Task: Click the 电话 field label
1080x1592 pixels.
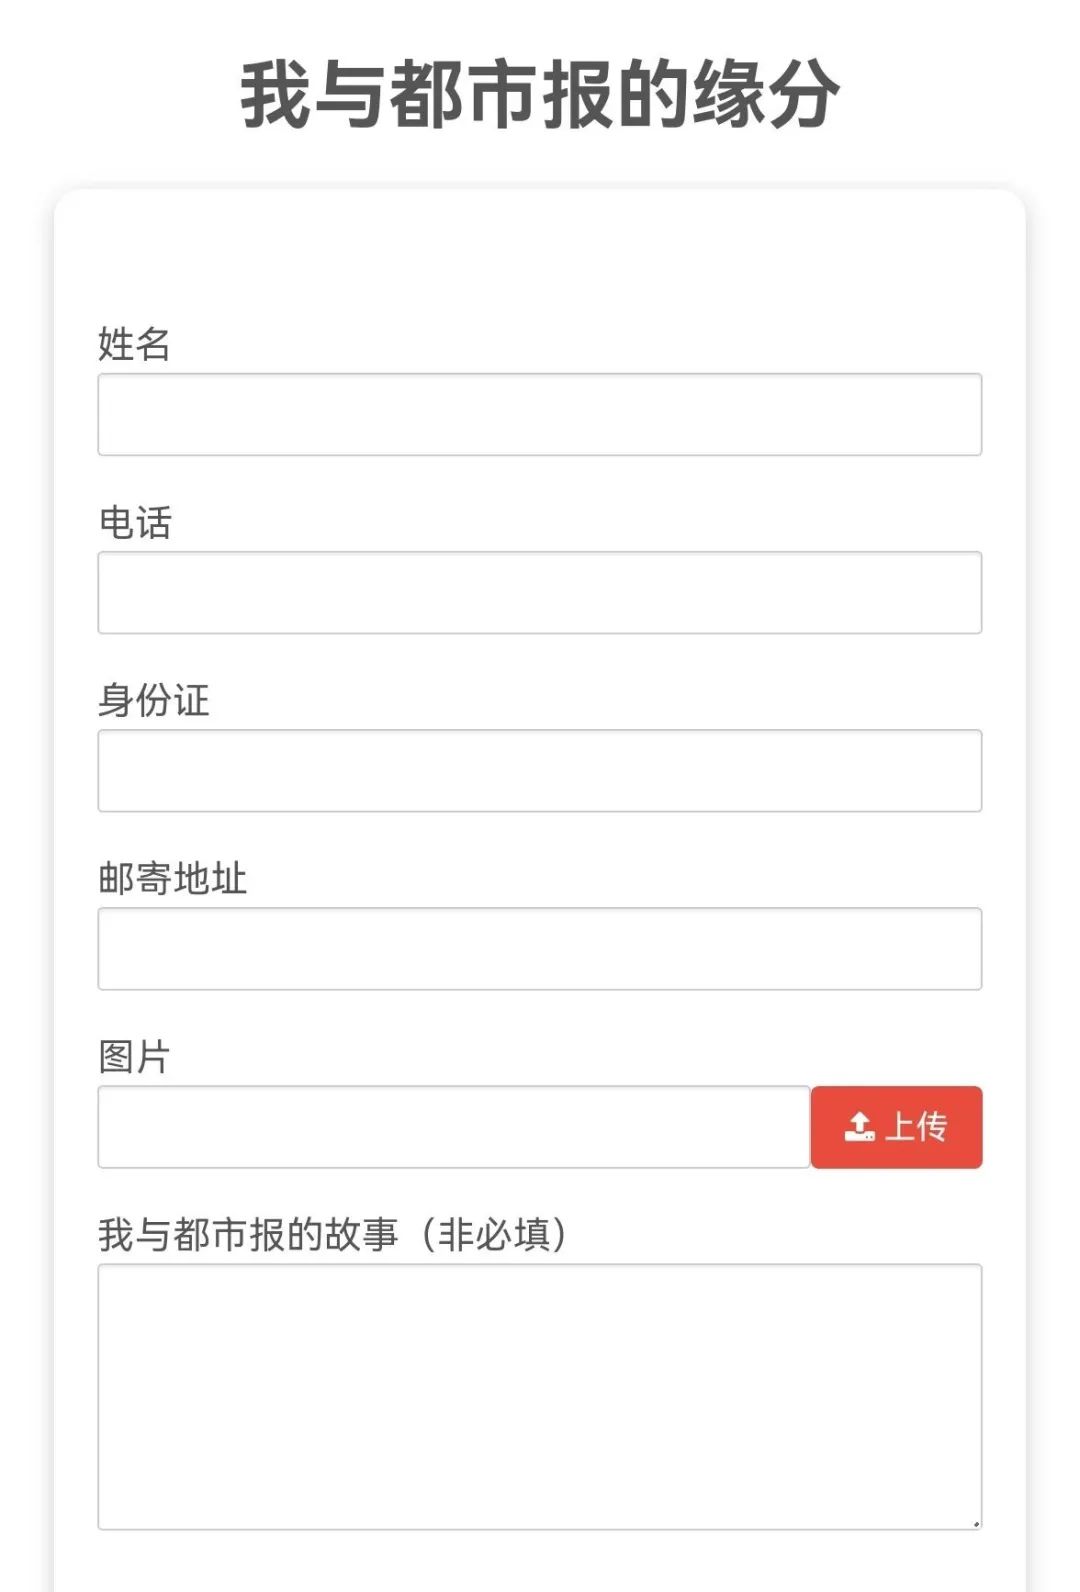Action: [x=135, y=522]
